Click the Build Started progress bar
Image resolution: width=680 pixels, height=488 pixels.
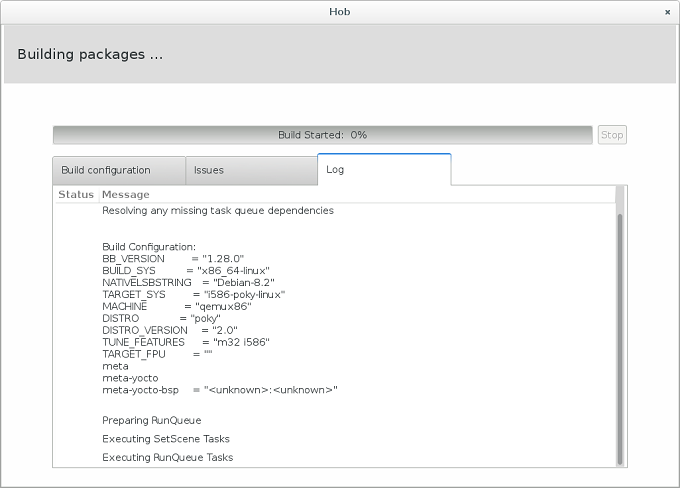[322, 135]
